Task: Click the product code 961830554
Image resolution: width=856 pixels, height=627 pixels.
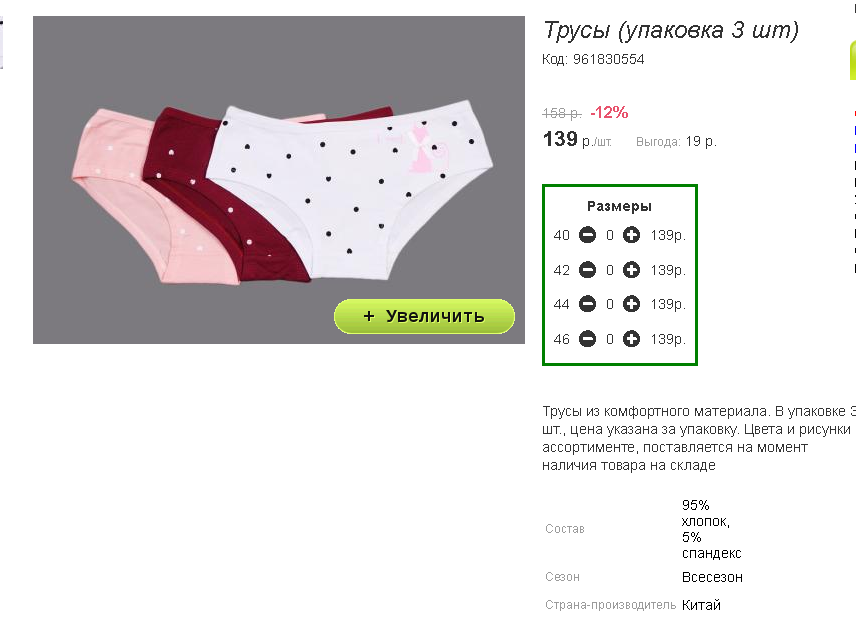Action: click(x=593, y=59)
